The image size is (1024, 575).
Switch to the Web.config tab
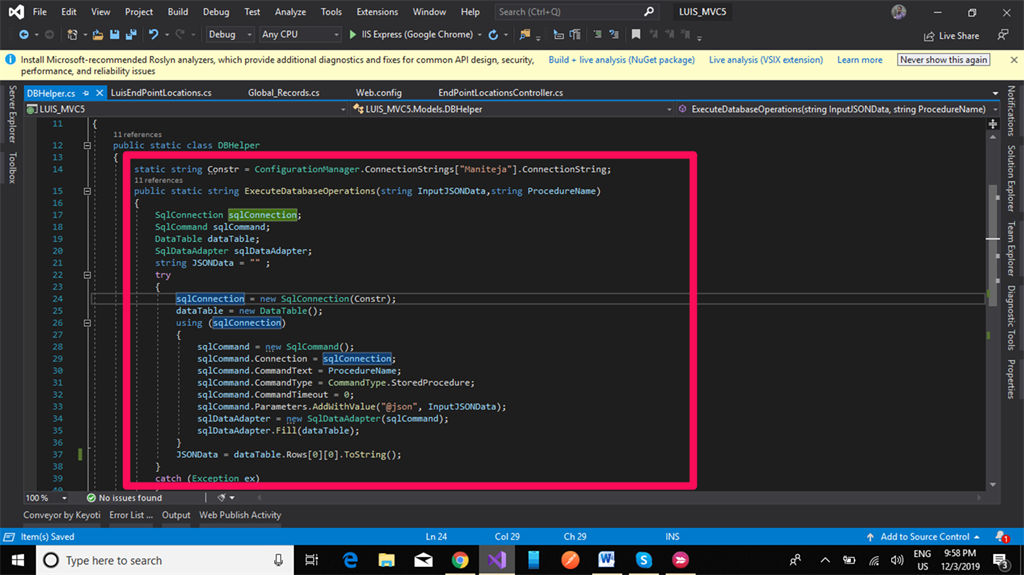click(x=378, y=93)
